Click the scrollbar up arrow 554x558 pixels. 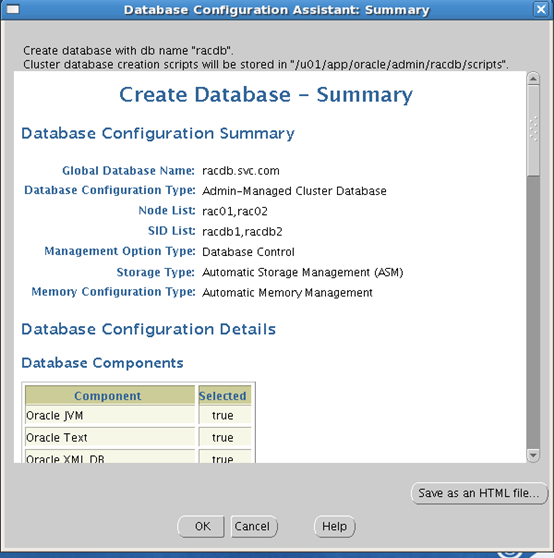click(533, 78)
